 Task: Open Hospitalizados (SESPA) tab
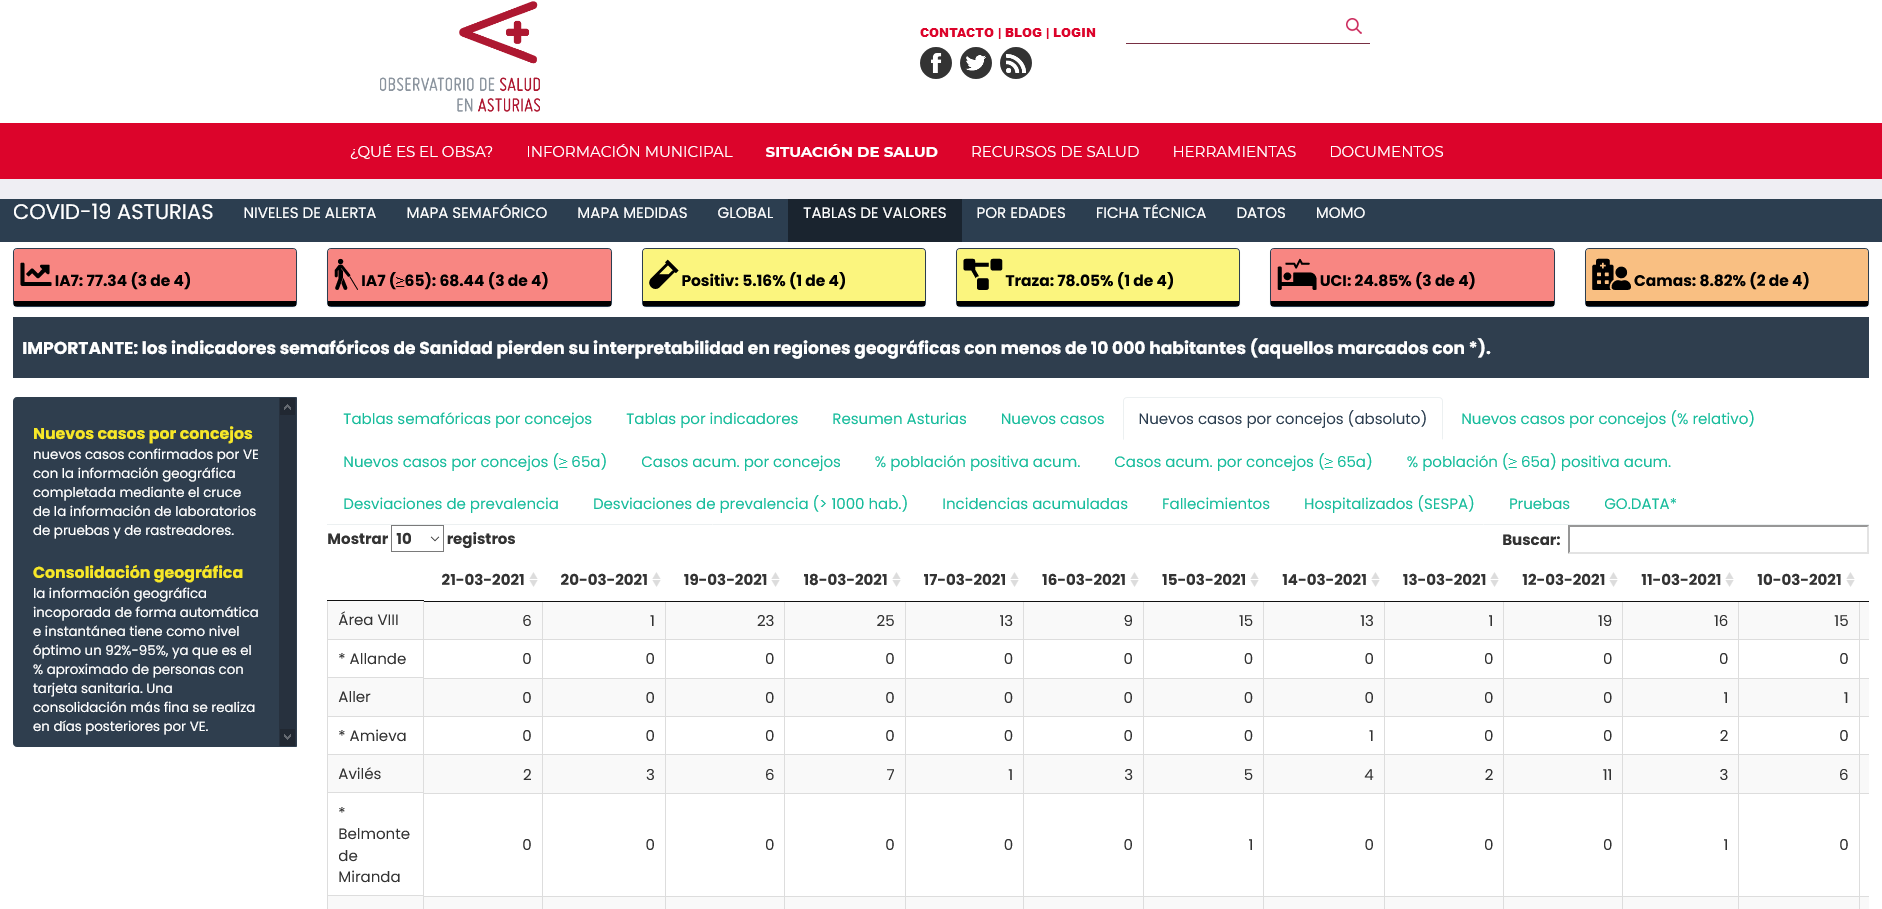pyautogui.click(x=1389, y=504)
